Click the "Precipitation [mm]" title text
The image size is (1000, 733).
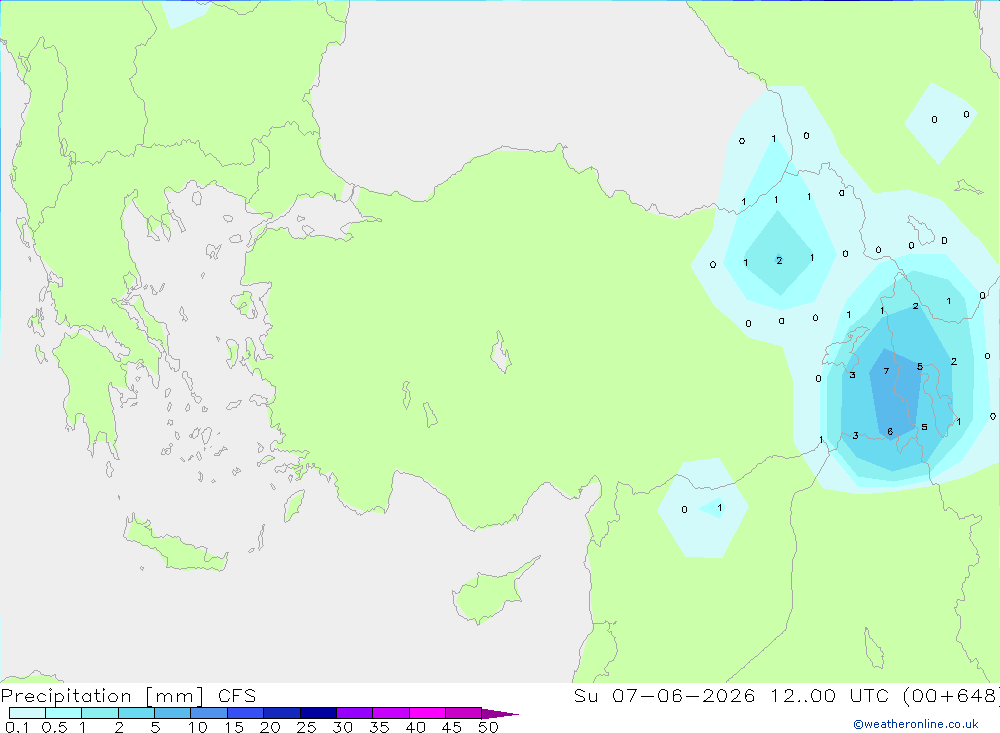click(x=102, y=696)
